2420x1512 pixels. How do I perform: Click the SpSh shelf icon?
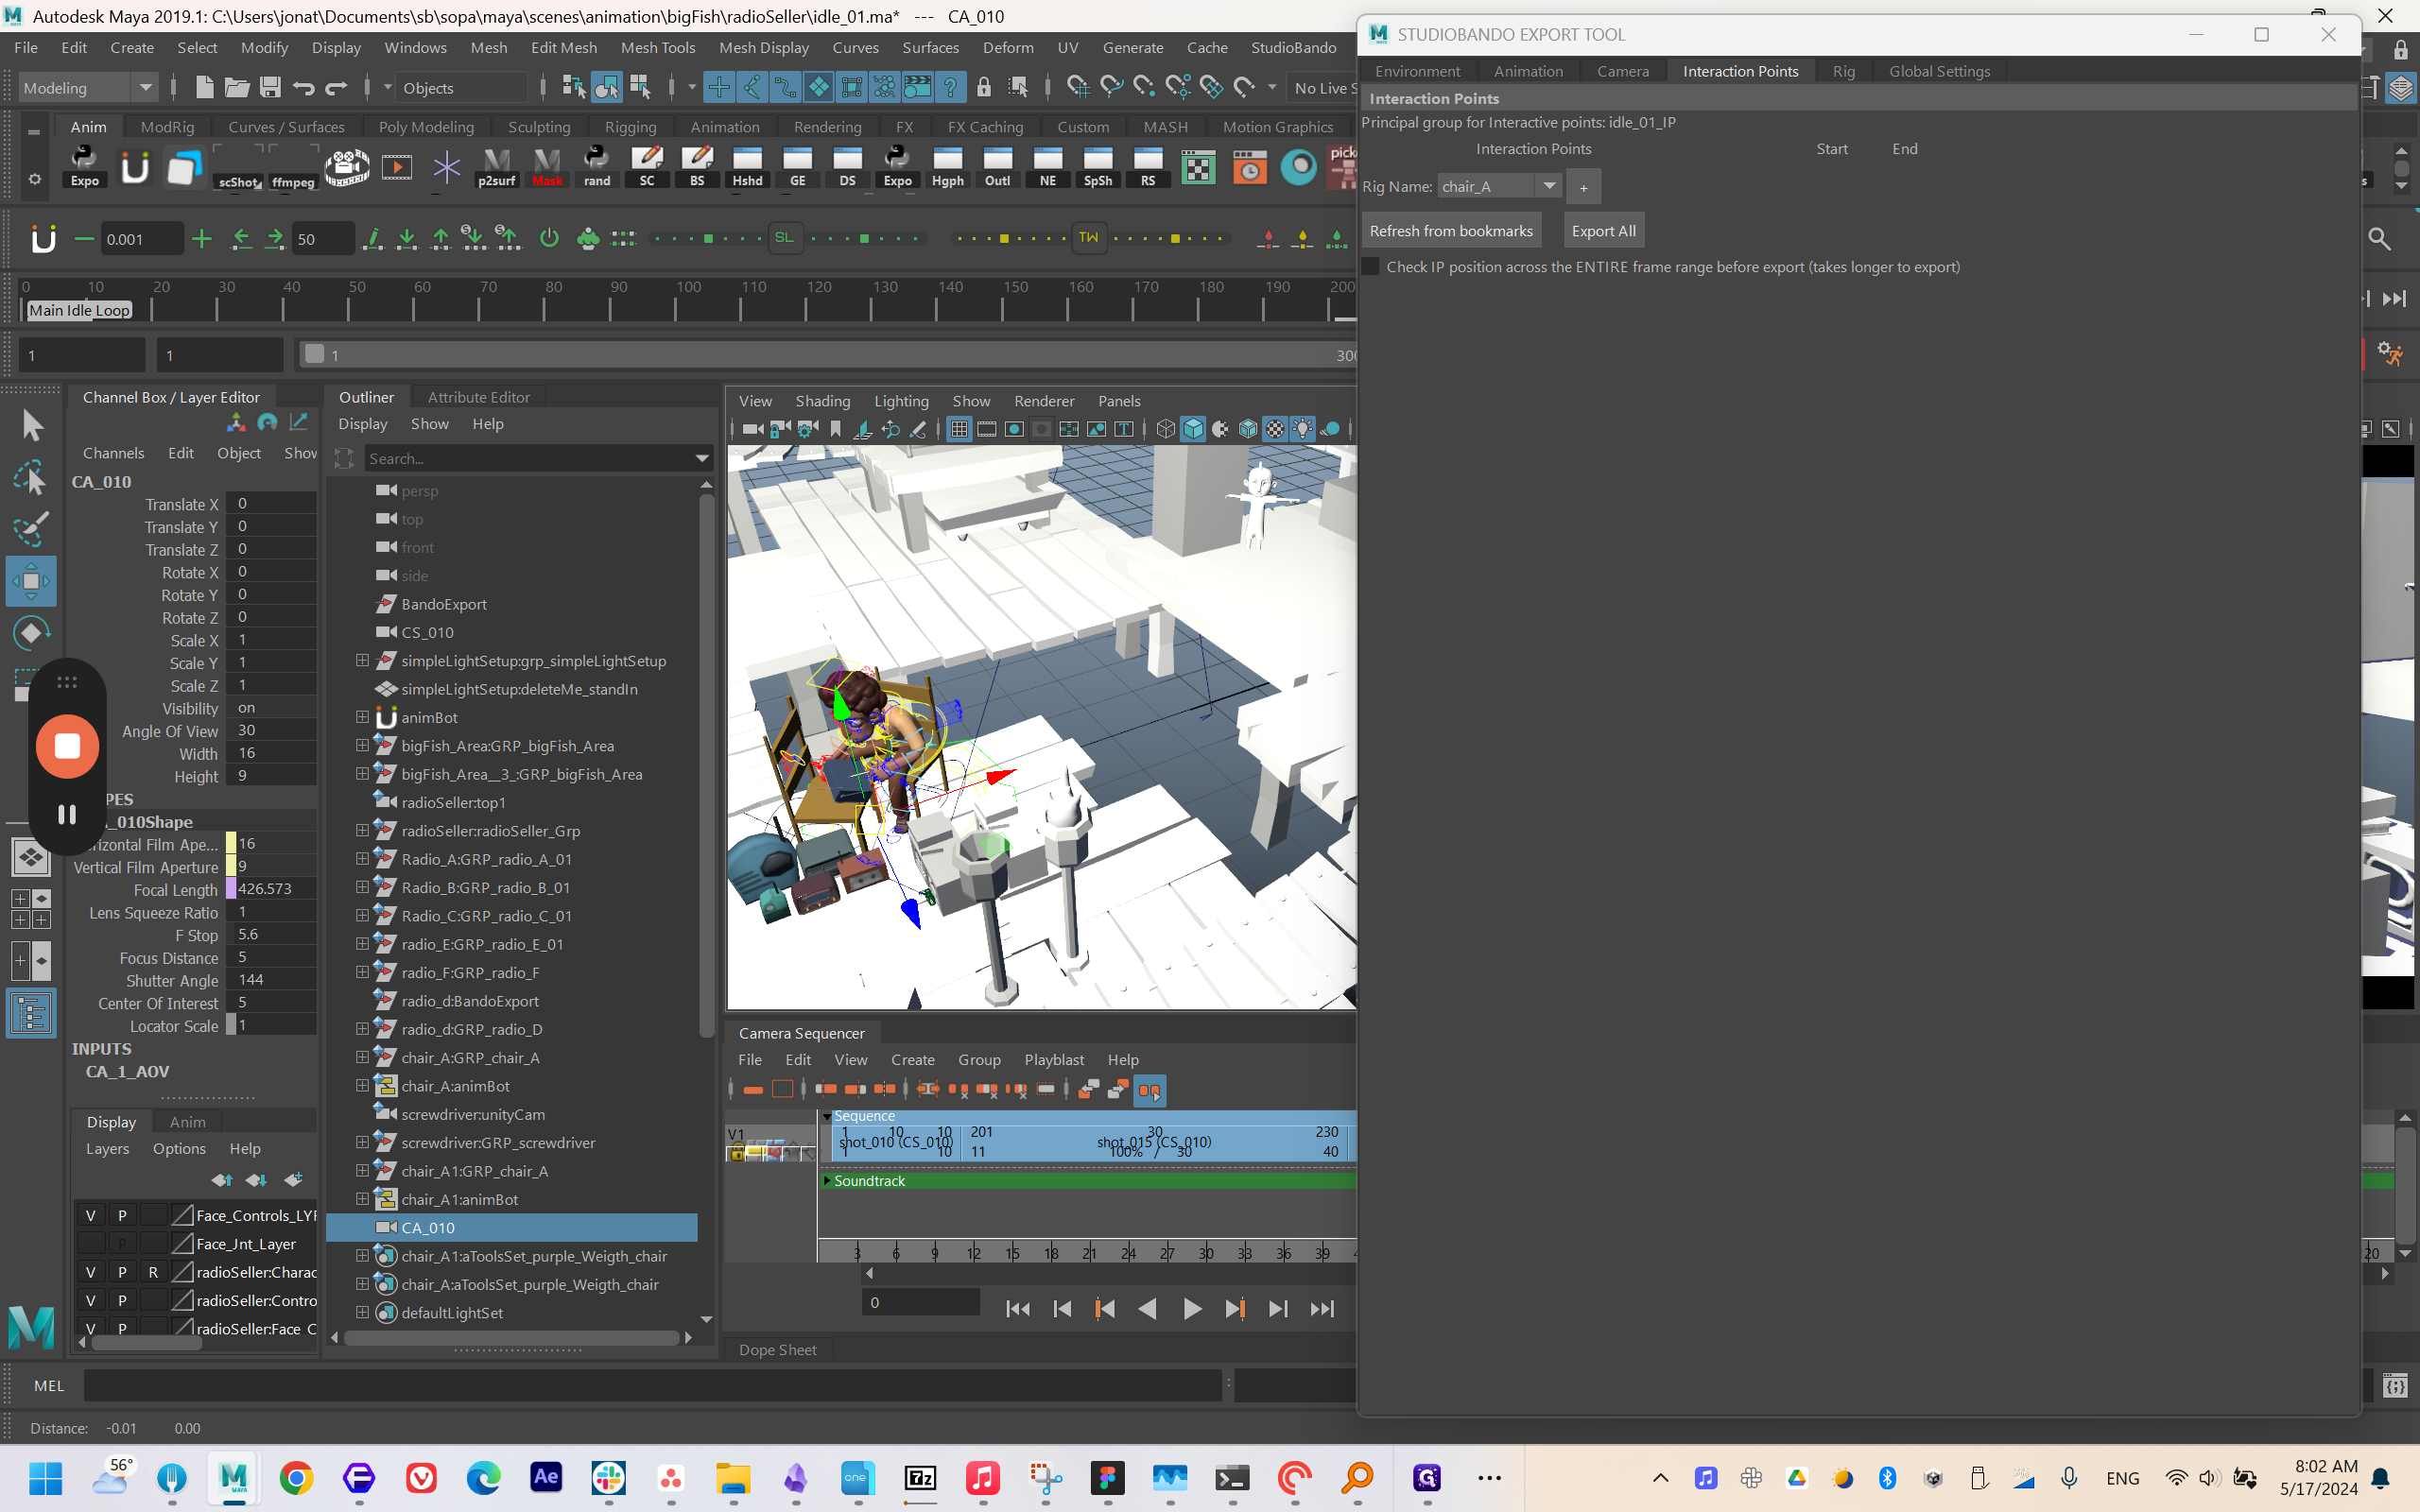point(1098,167)
